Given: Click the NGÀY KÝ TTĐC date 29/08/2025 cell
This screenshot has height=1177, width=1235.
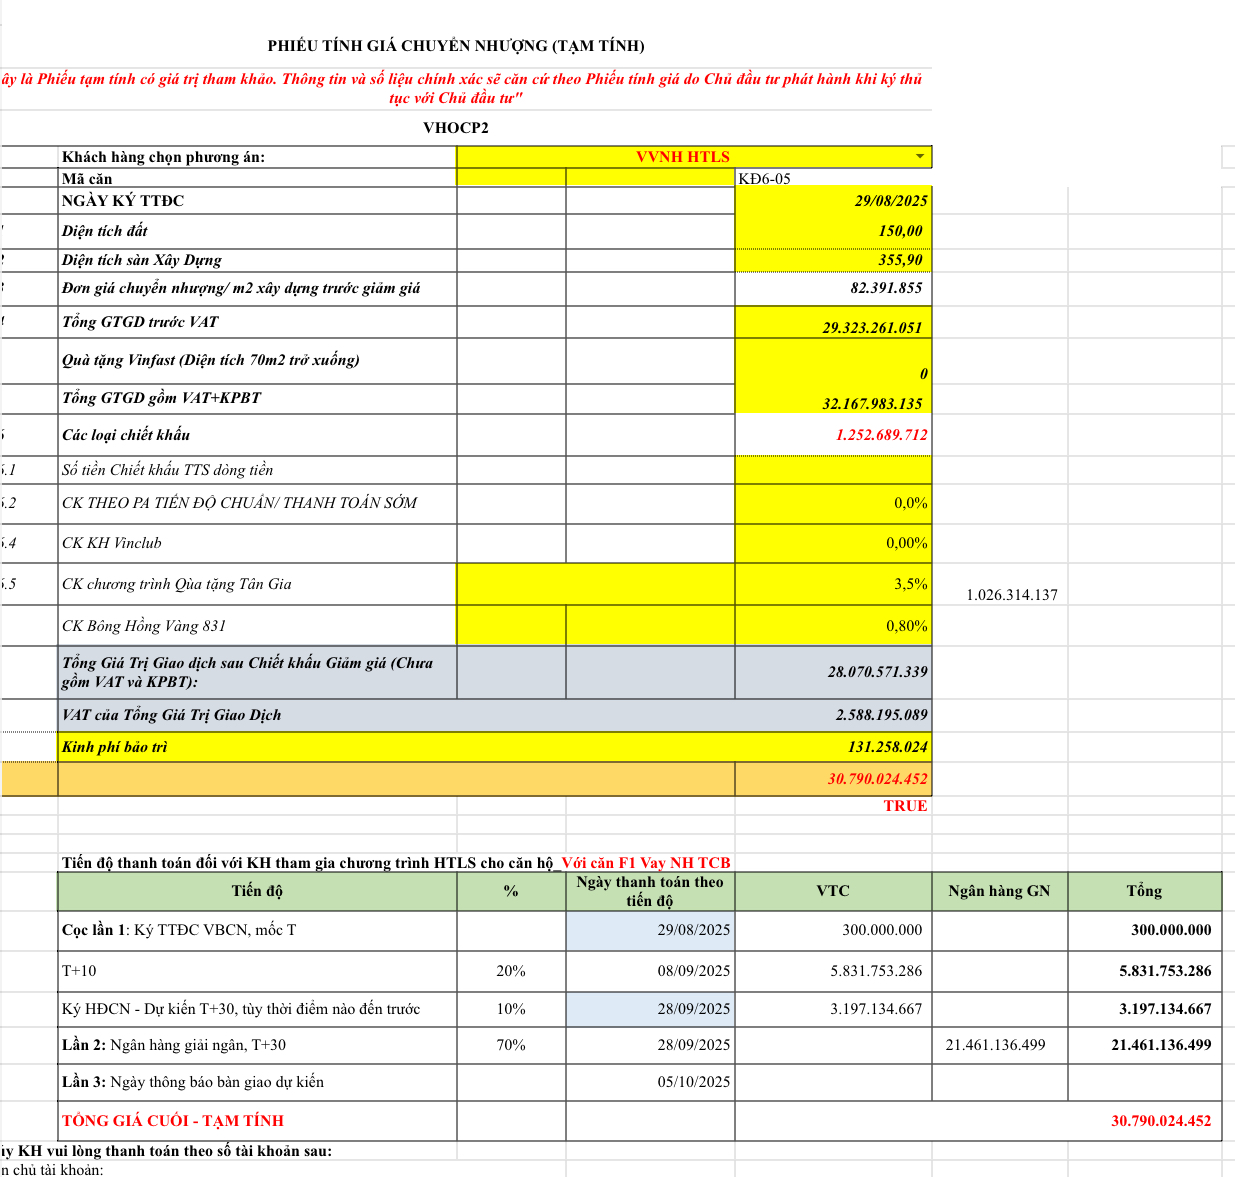Looking at the screenshot, I should pos(832,201).
